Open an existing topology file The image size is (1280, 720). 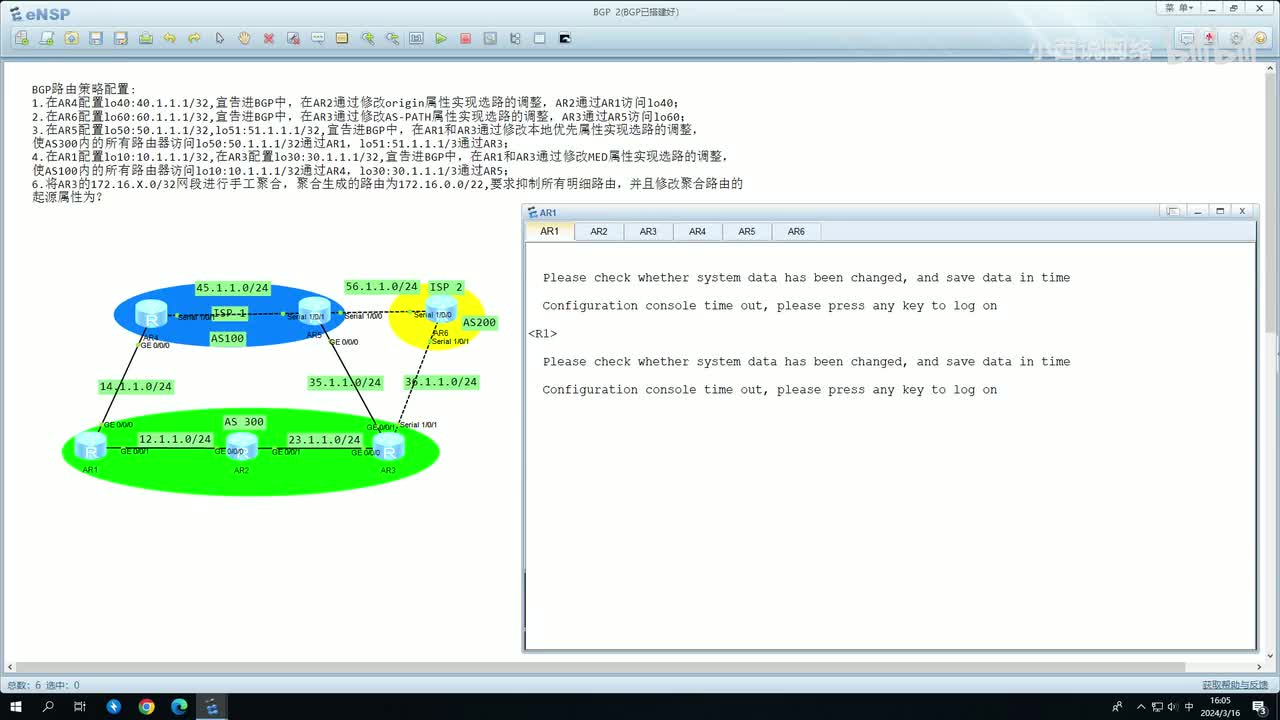(x=71, y=38)
